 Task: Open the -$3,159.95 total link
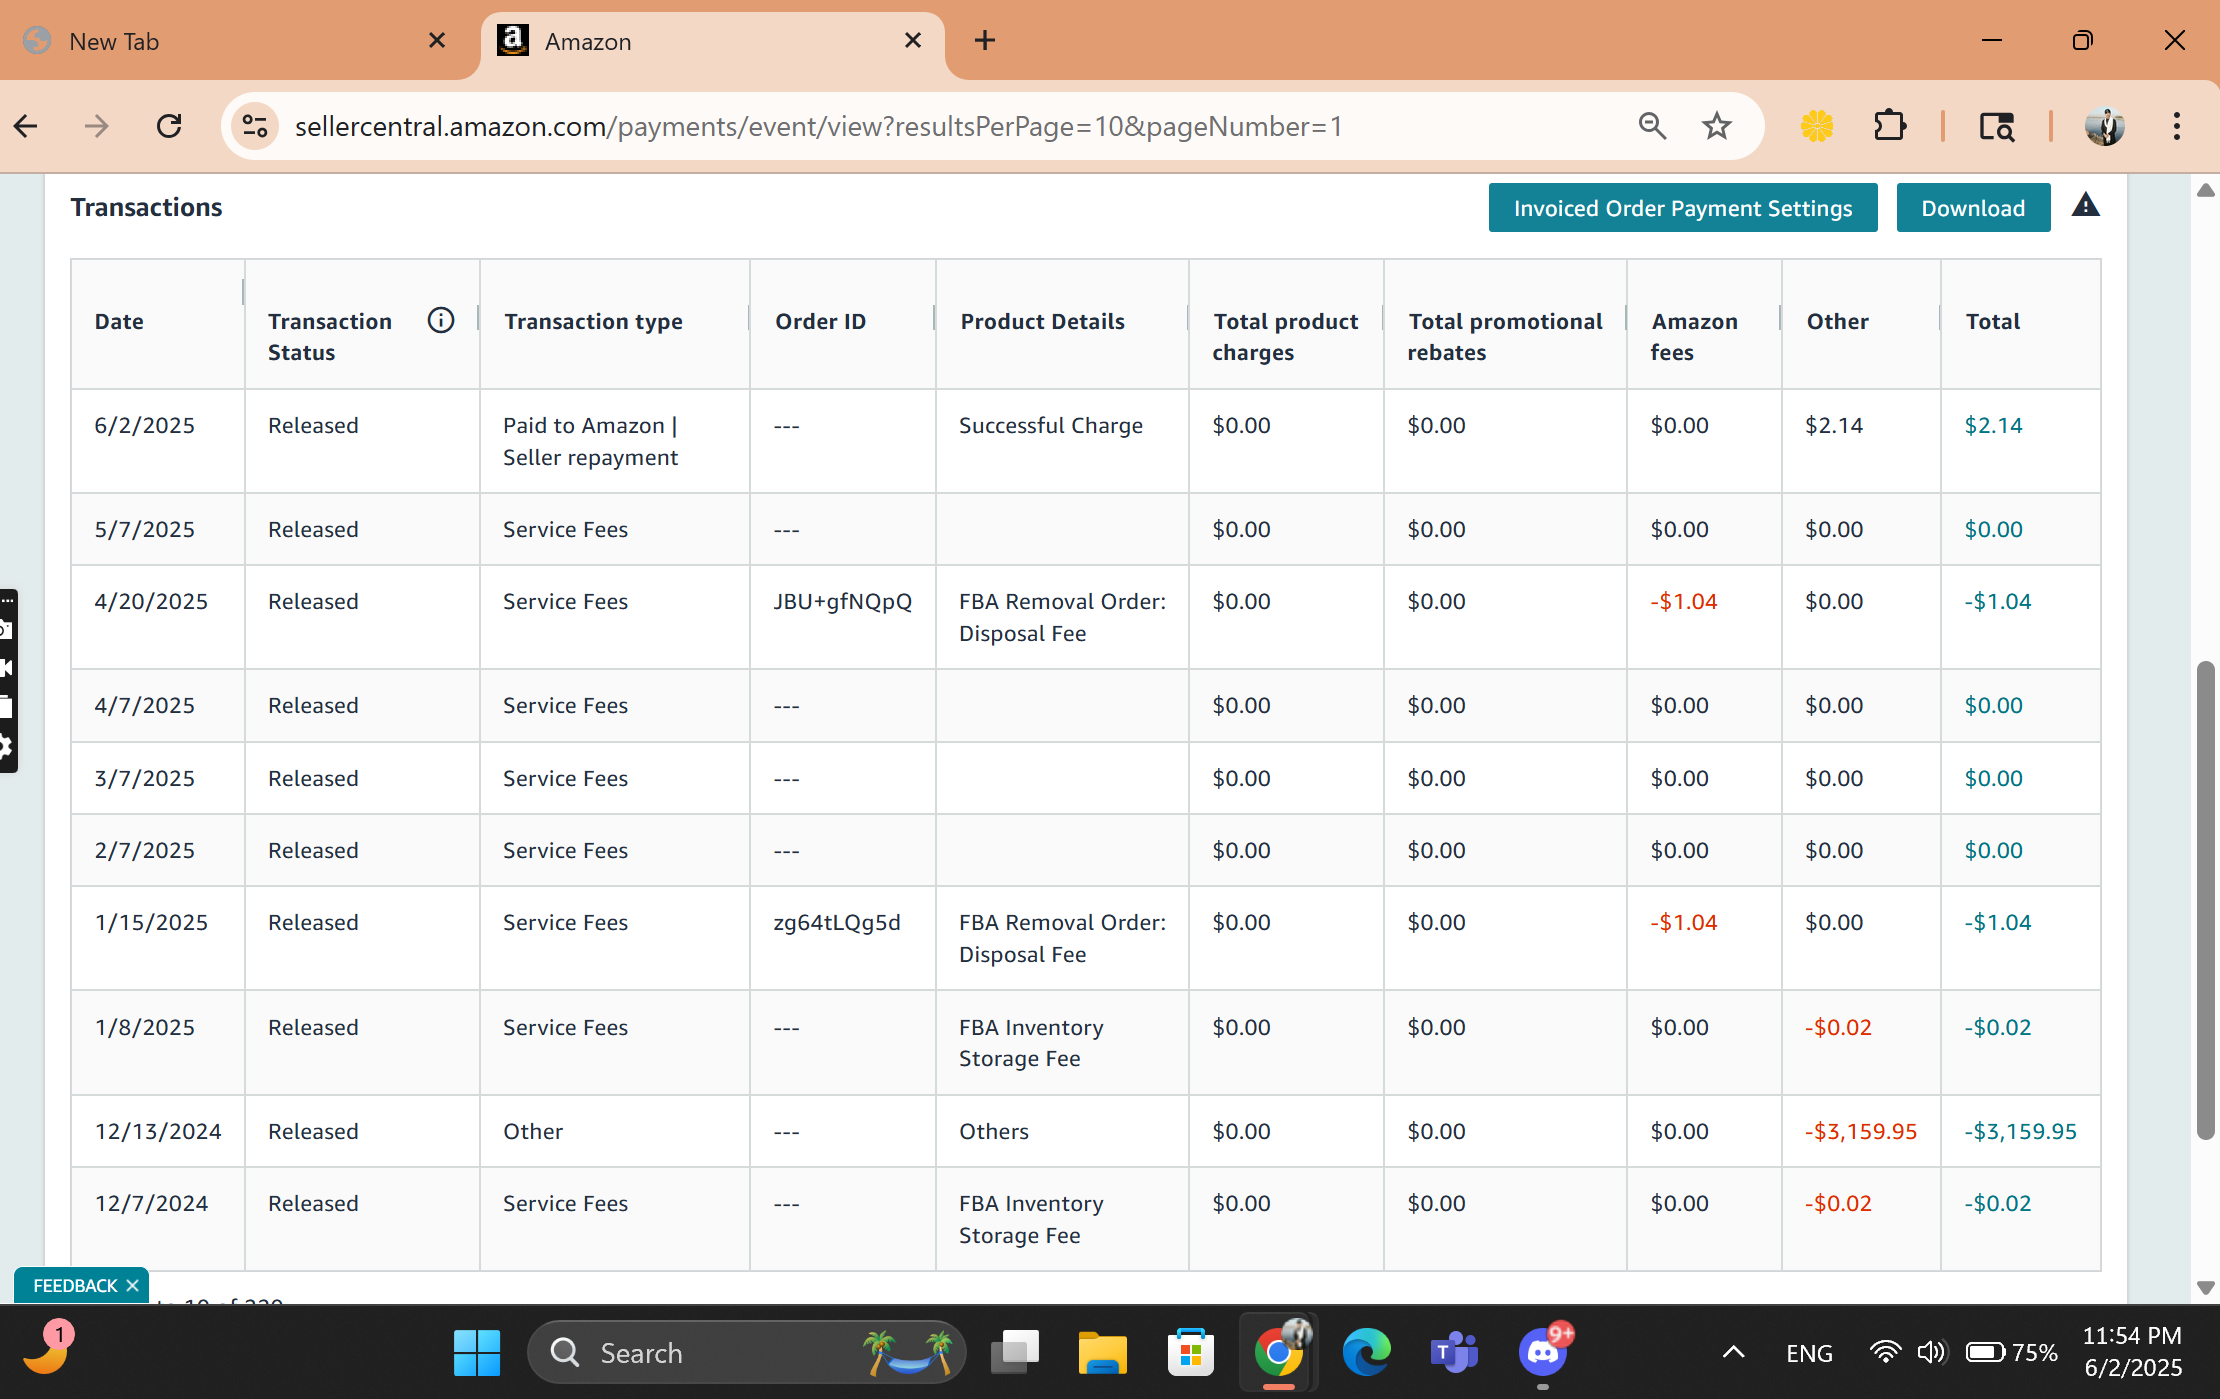coord(2020,1131)
